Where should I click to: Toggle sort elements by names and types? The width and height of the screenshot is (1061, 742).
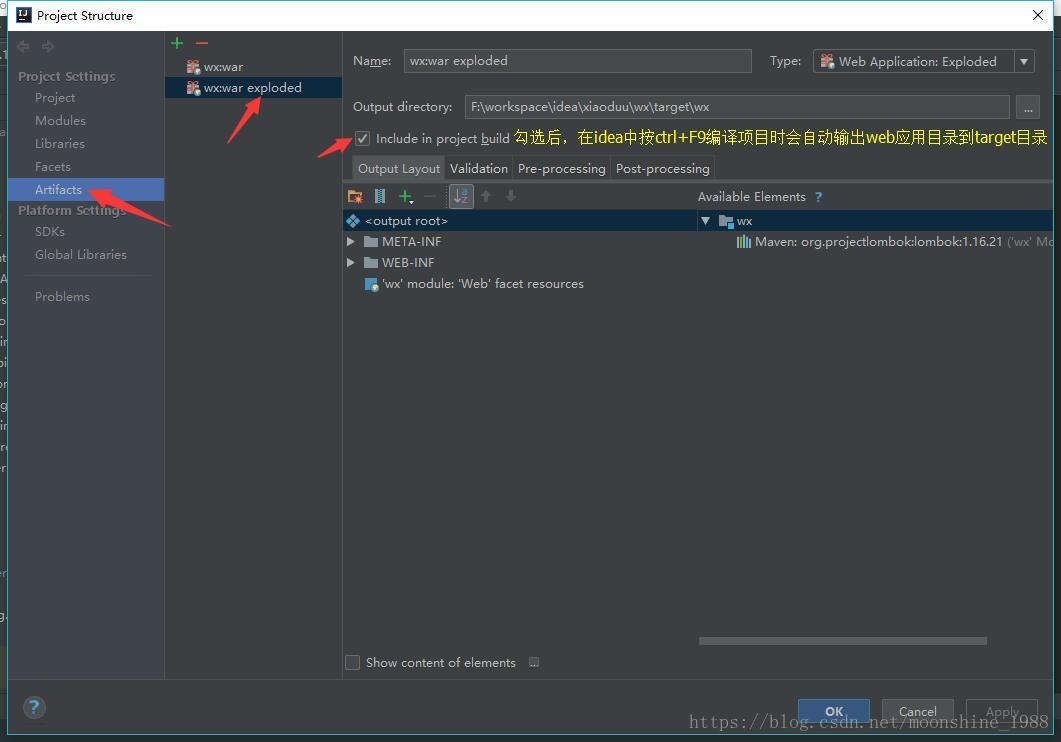click(x=461, y=197)
